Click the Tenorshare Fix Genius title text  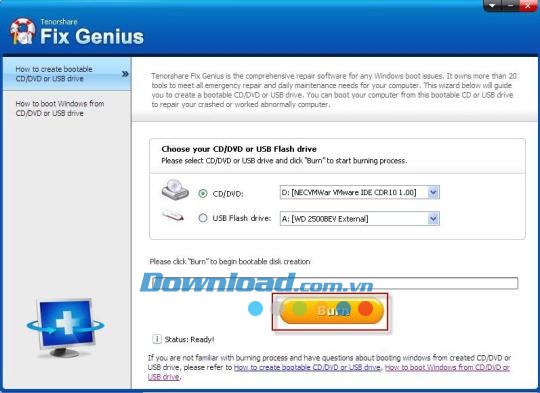coord(92,32)
